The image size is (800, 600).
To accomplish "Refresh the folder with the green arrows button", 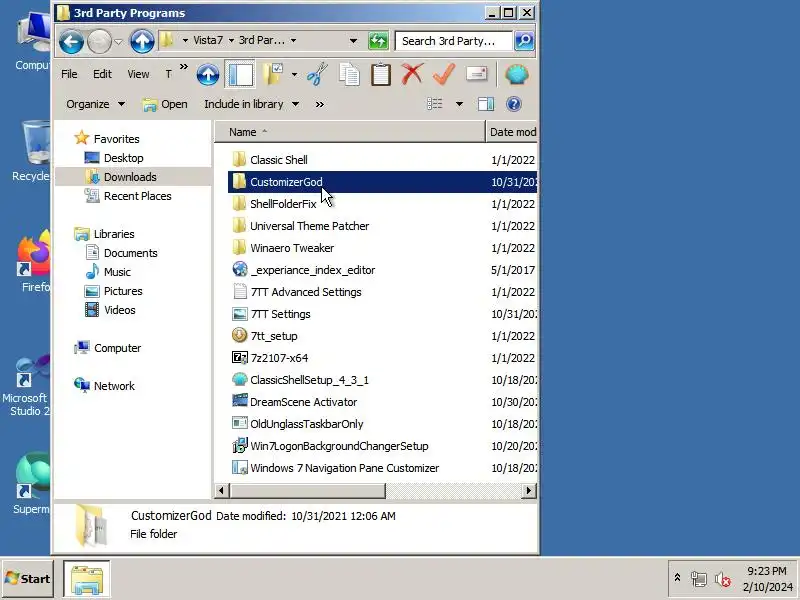I will pyautogui.click(x=378, y=41).
